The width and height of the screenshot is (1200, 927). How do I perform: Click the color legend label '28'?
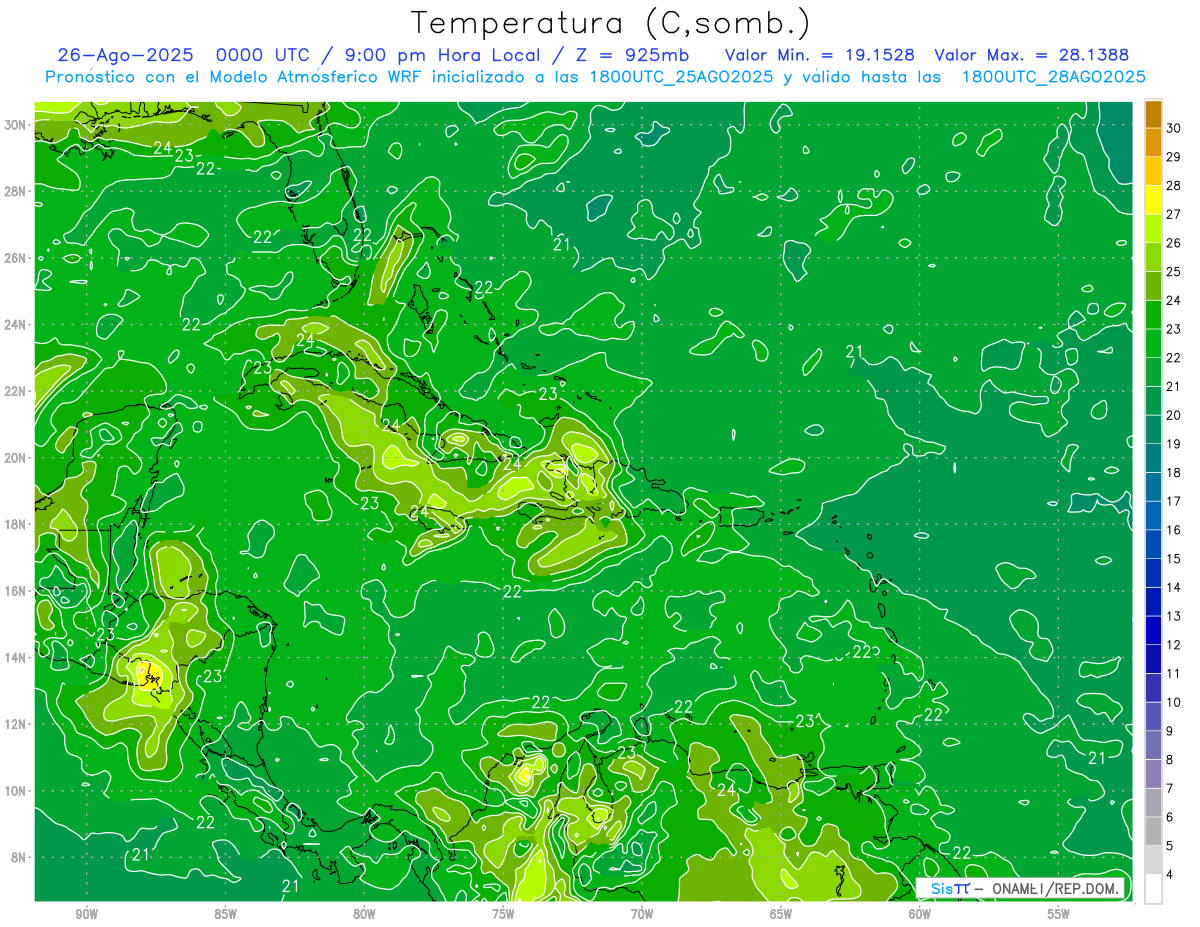(1173, 186)
